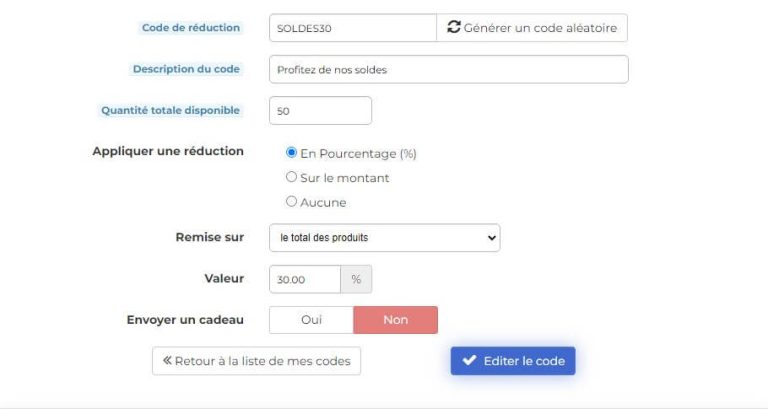Set Envoyer un cadeau to Non
This screenshot has height=409, width=768.
point(395,320)
